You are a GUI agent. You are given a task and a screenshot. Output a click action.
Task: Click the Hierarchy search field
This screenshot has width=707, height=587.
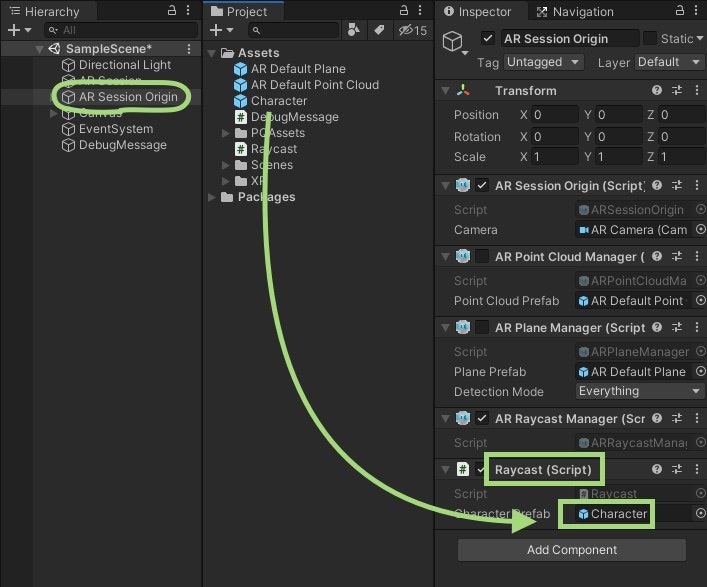(x=121, y=30)
